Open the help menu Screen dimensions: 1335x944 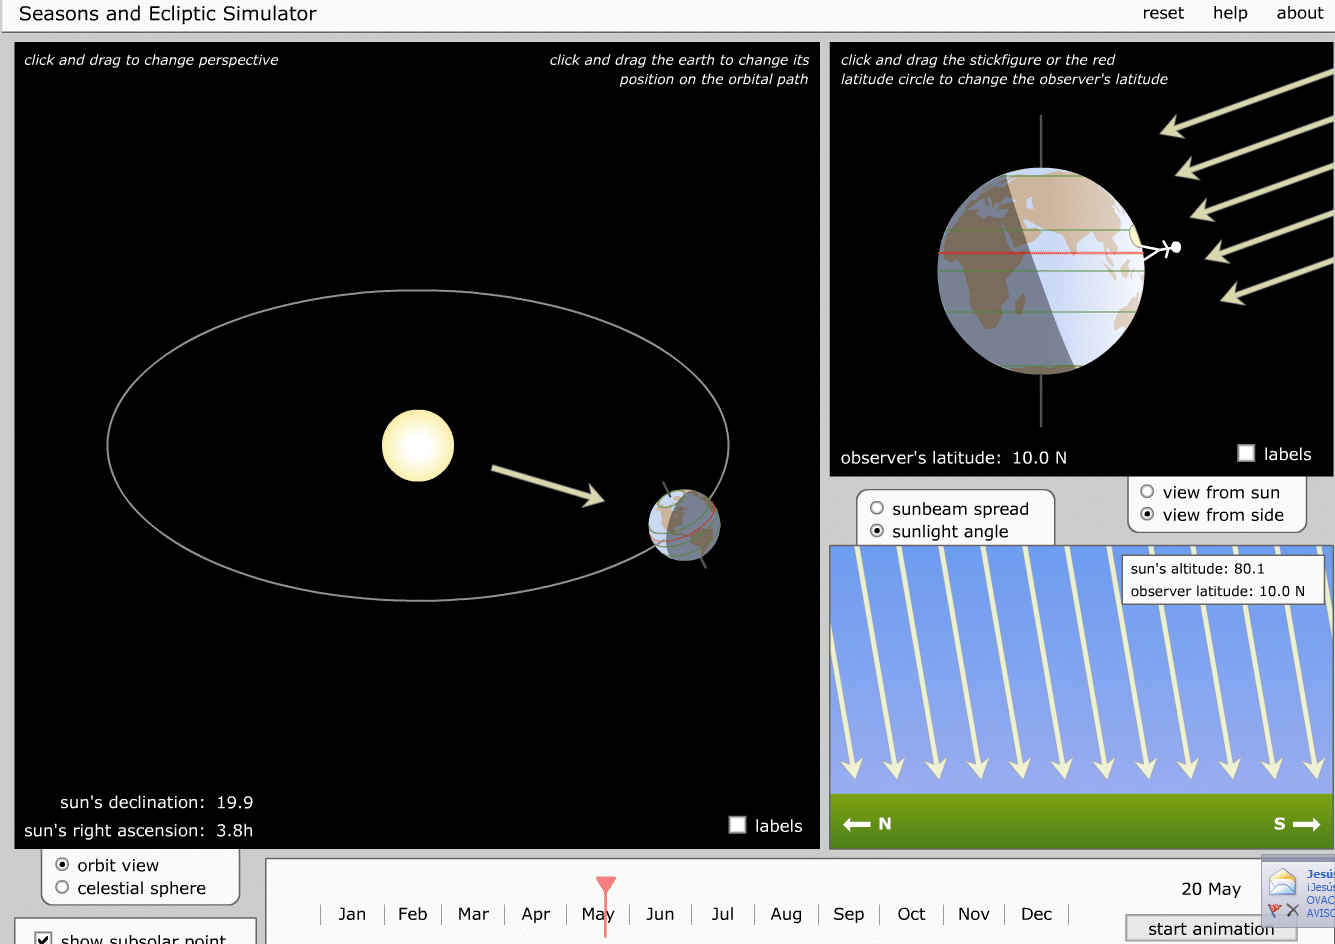[x=1229, y=13]
